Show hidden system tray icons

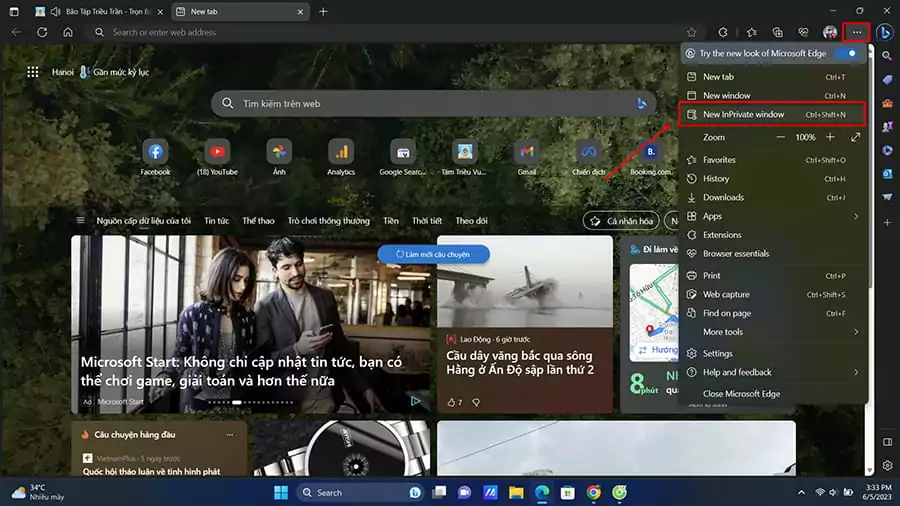tap(801, 492)
